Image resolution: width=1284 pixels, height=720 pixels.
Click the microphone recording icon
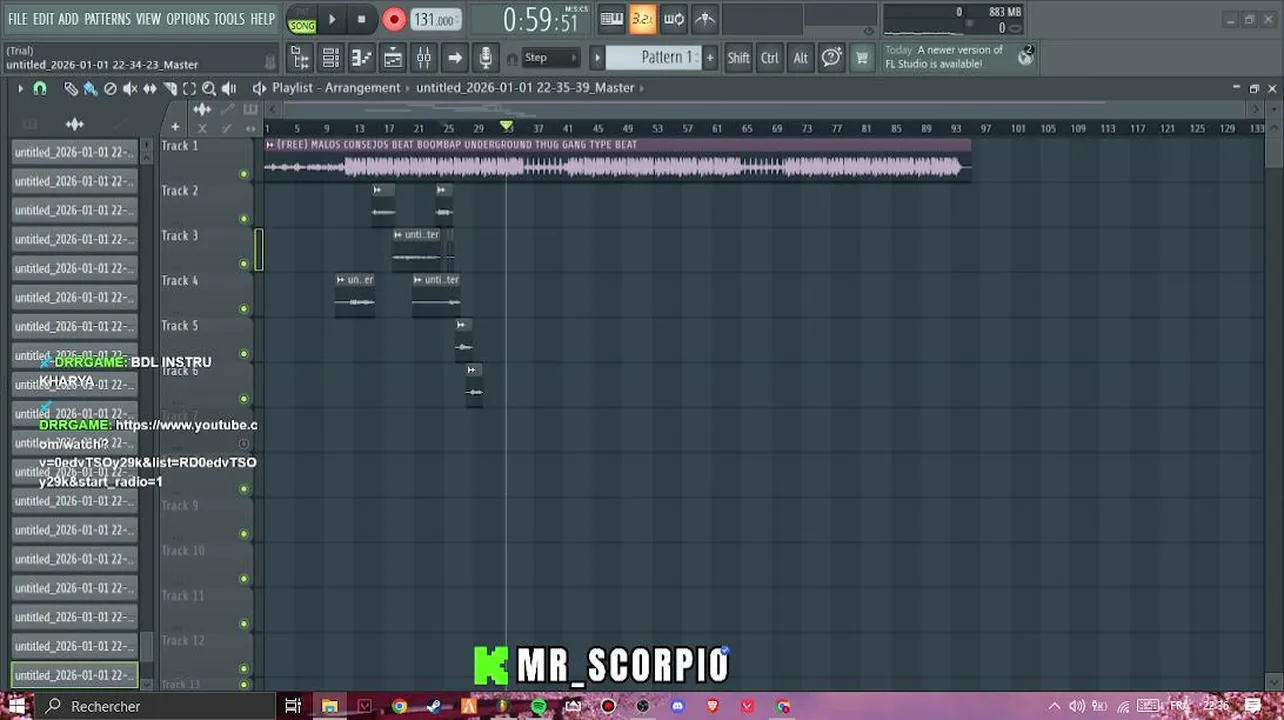point(485,58)
